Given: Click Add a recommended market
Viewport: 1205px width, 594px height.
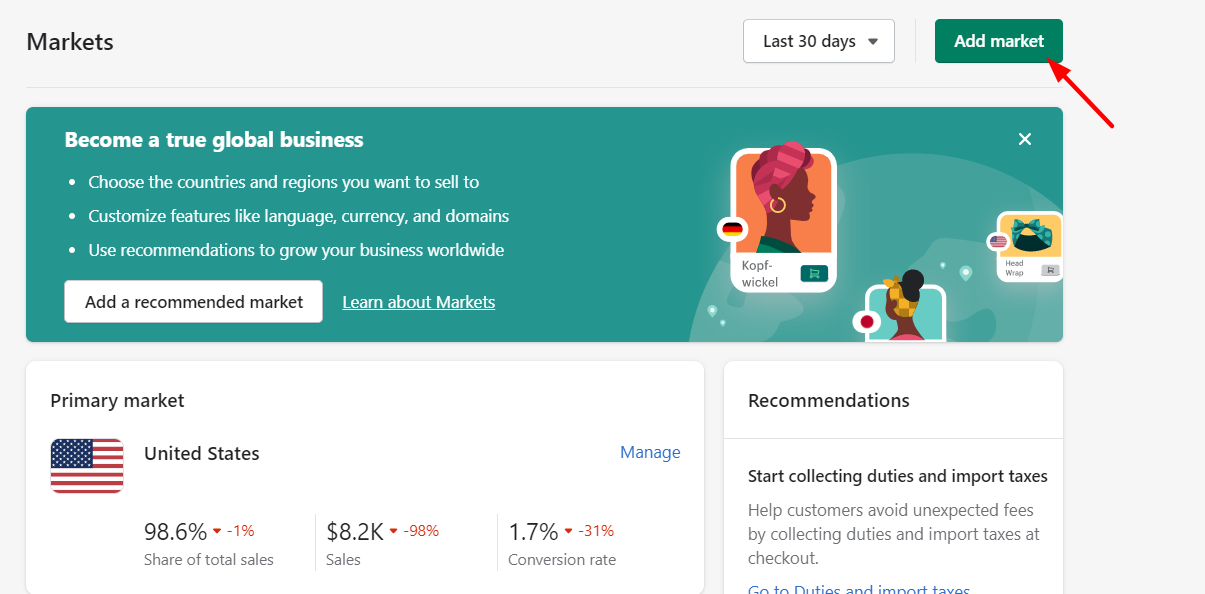Looking at the screenshot, I should [x=193, y=301].
